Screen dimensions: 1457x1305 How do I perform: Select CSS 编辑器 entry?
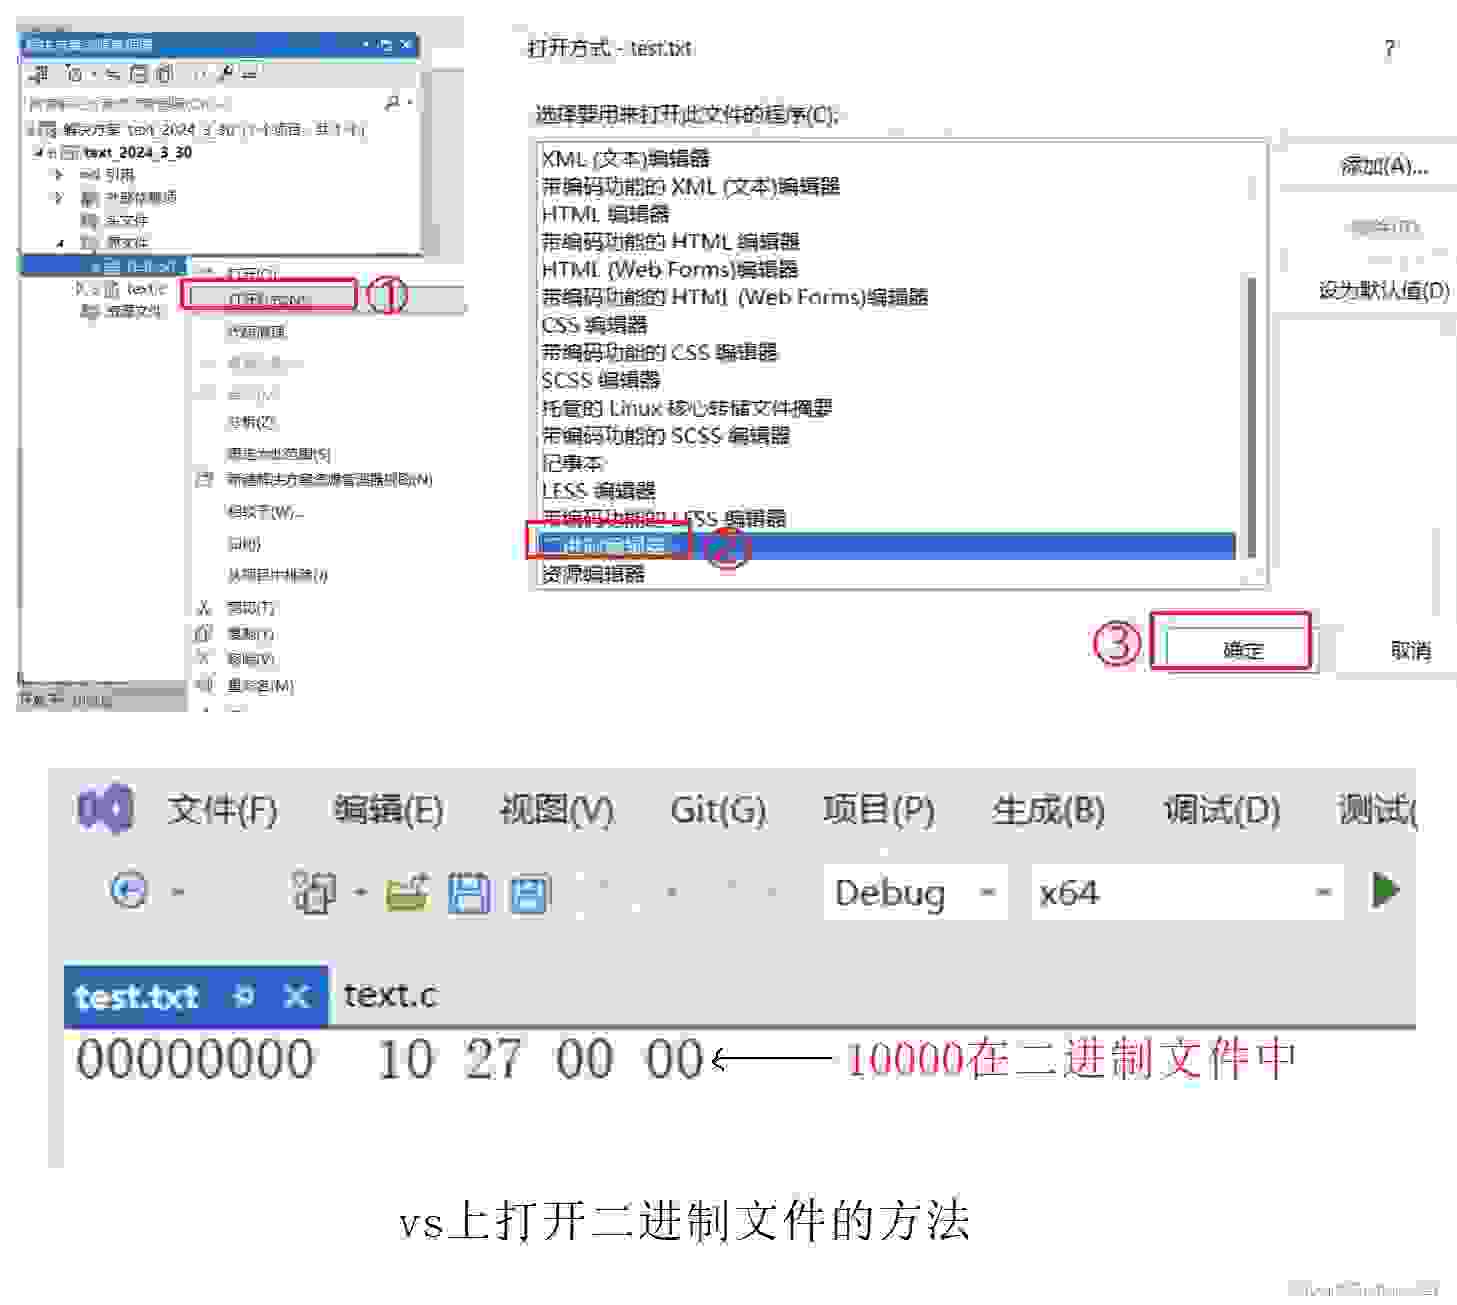tap(594, 325)
